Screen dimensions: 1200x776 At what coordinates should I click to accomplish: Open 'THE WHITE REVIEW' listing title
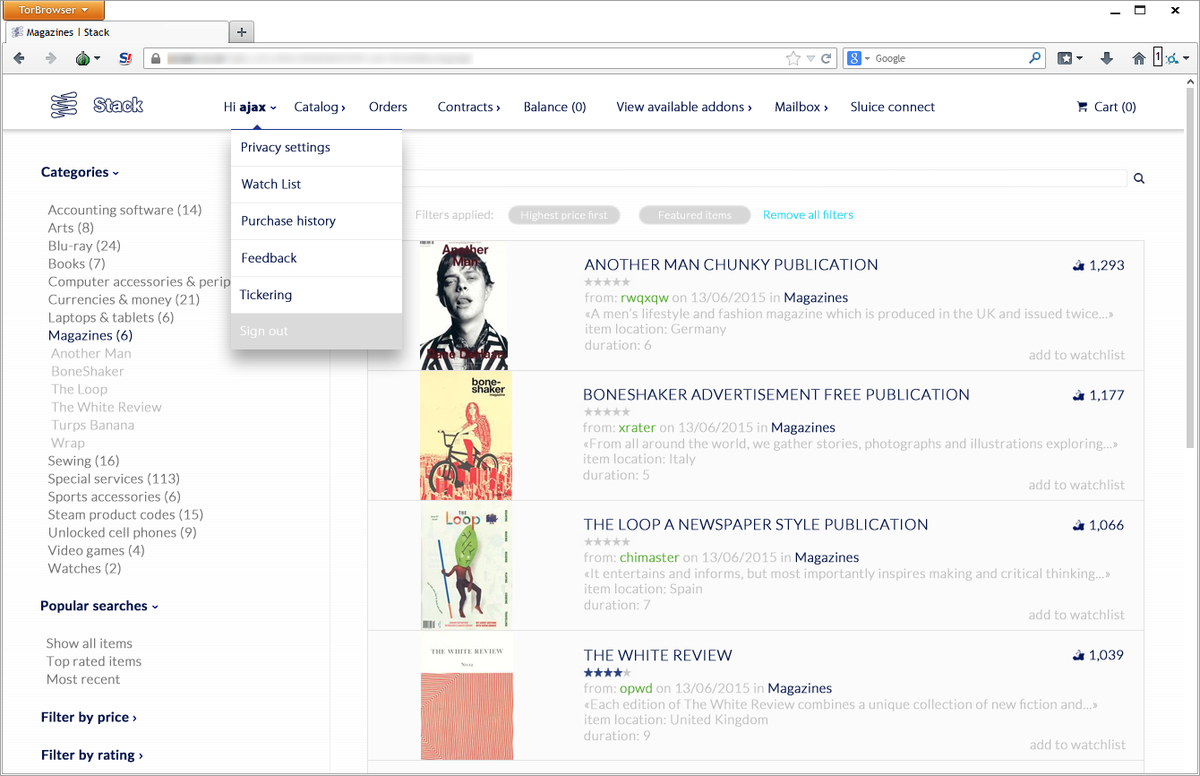pyautogui.click(x=658, y=655)
